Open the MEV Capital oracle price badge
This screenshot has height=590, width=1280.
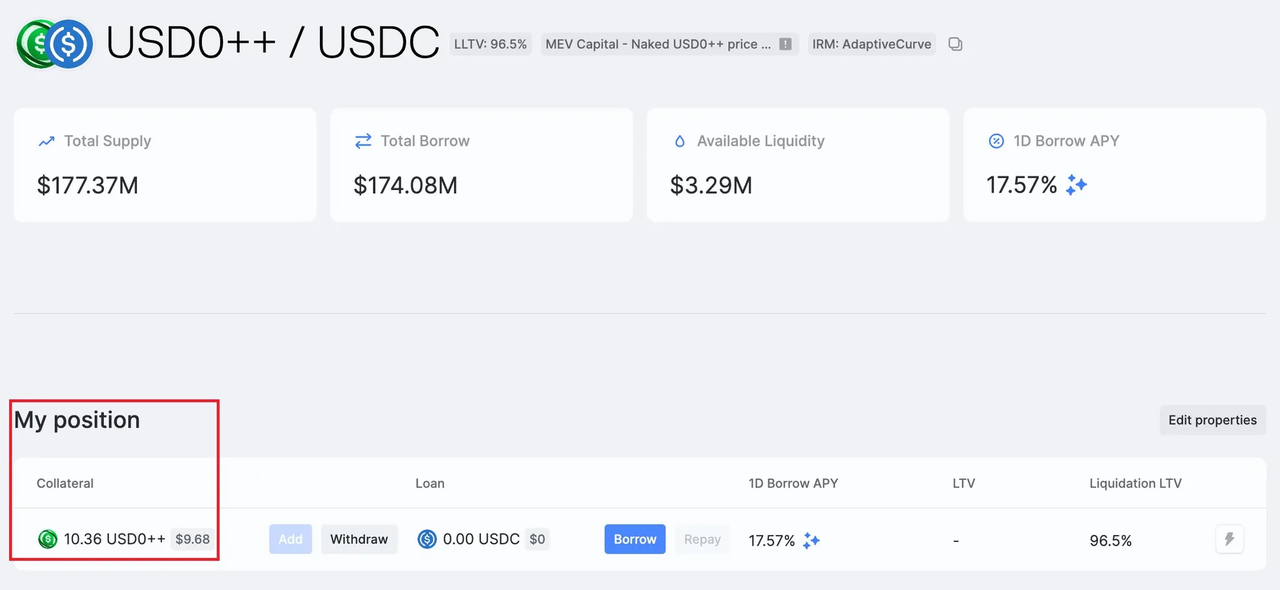658,44
